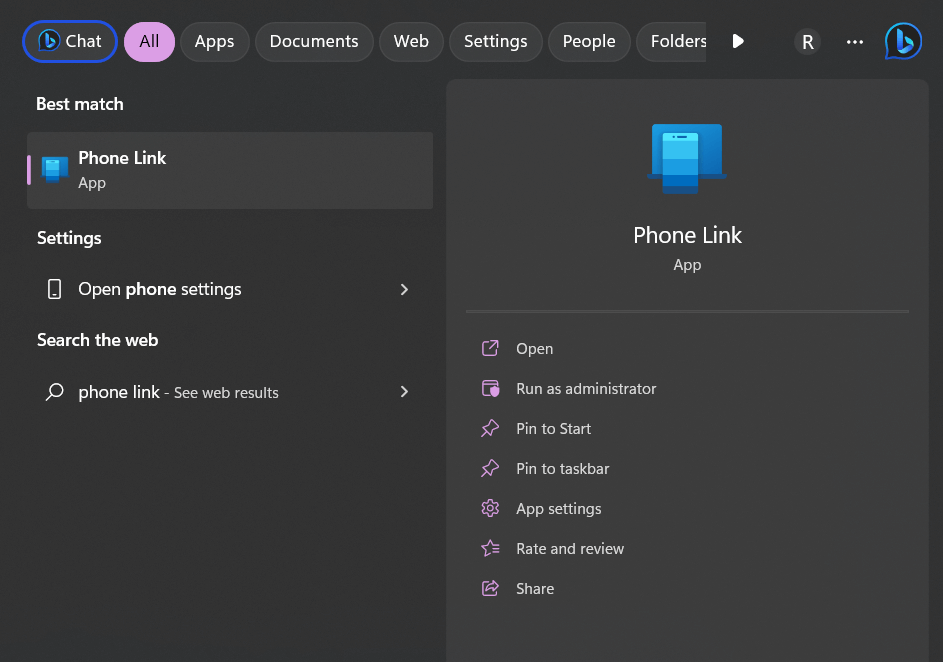Click the Open icon in the preview pane
Image resolution: width=943 pixels, height=662 pixels.
click(490, 348)
